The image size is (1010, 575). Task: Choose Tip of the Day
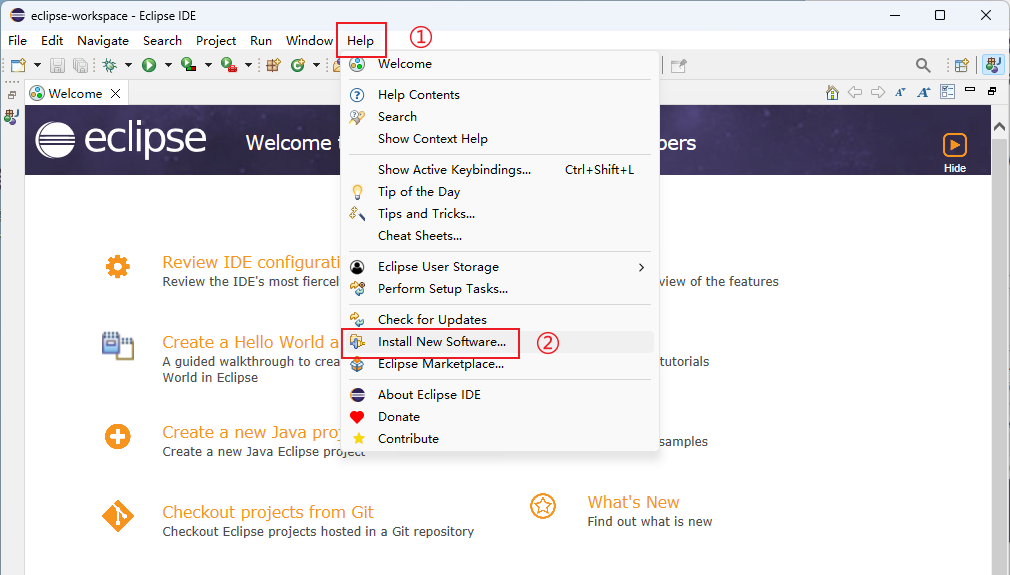point(500,191)
